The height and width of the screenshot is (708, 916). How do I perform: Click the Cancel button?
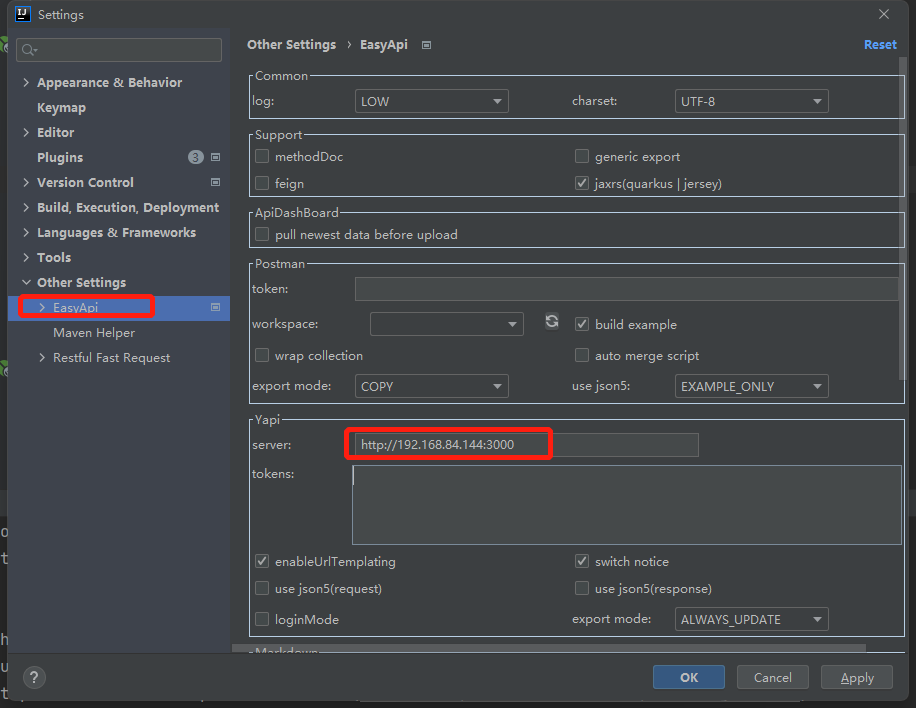pyautogui.click(x=772, y=677)
